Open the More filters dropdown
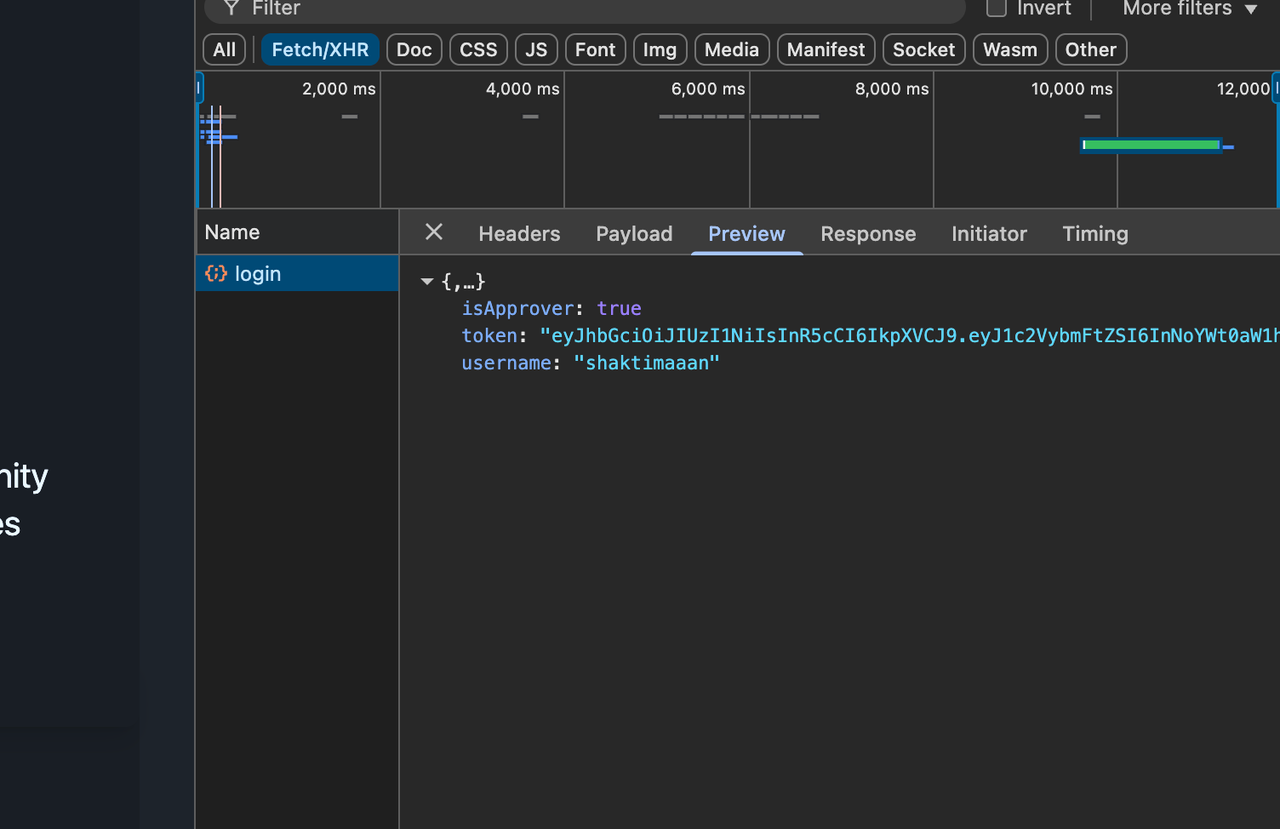Screen dimensions: 1280x829 tap(1189, 9)
